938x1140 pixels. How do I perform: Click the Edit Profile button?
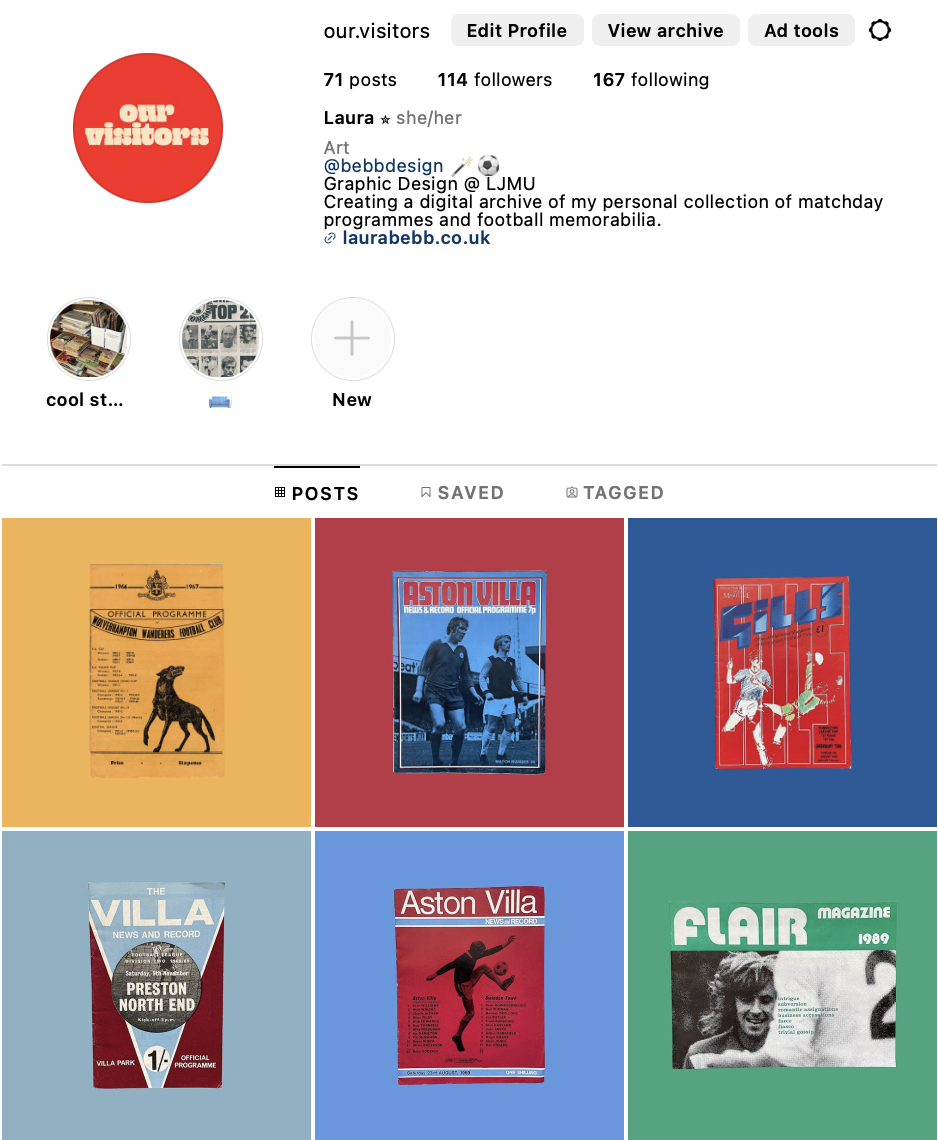tap(517, 31)
